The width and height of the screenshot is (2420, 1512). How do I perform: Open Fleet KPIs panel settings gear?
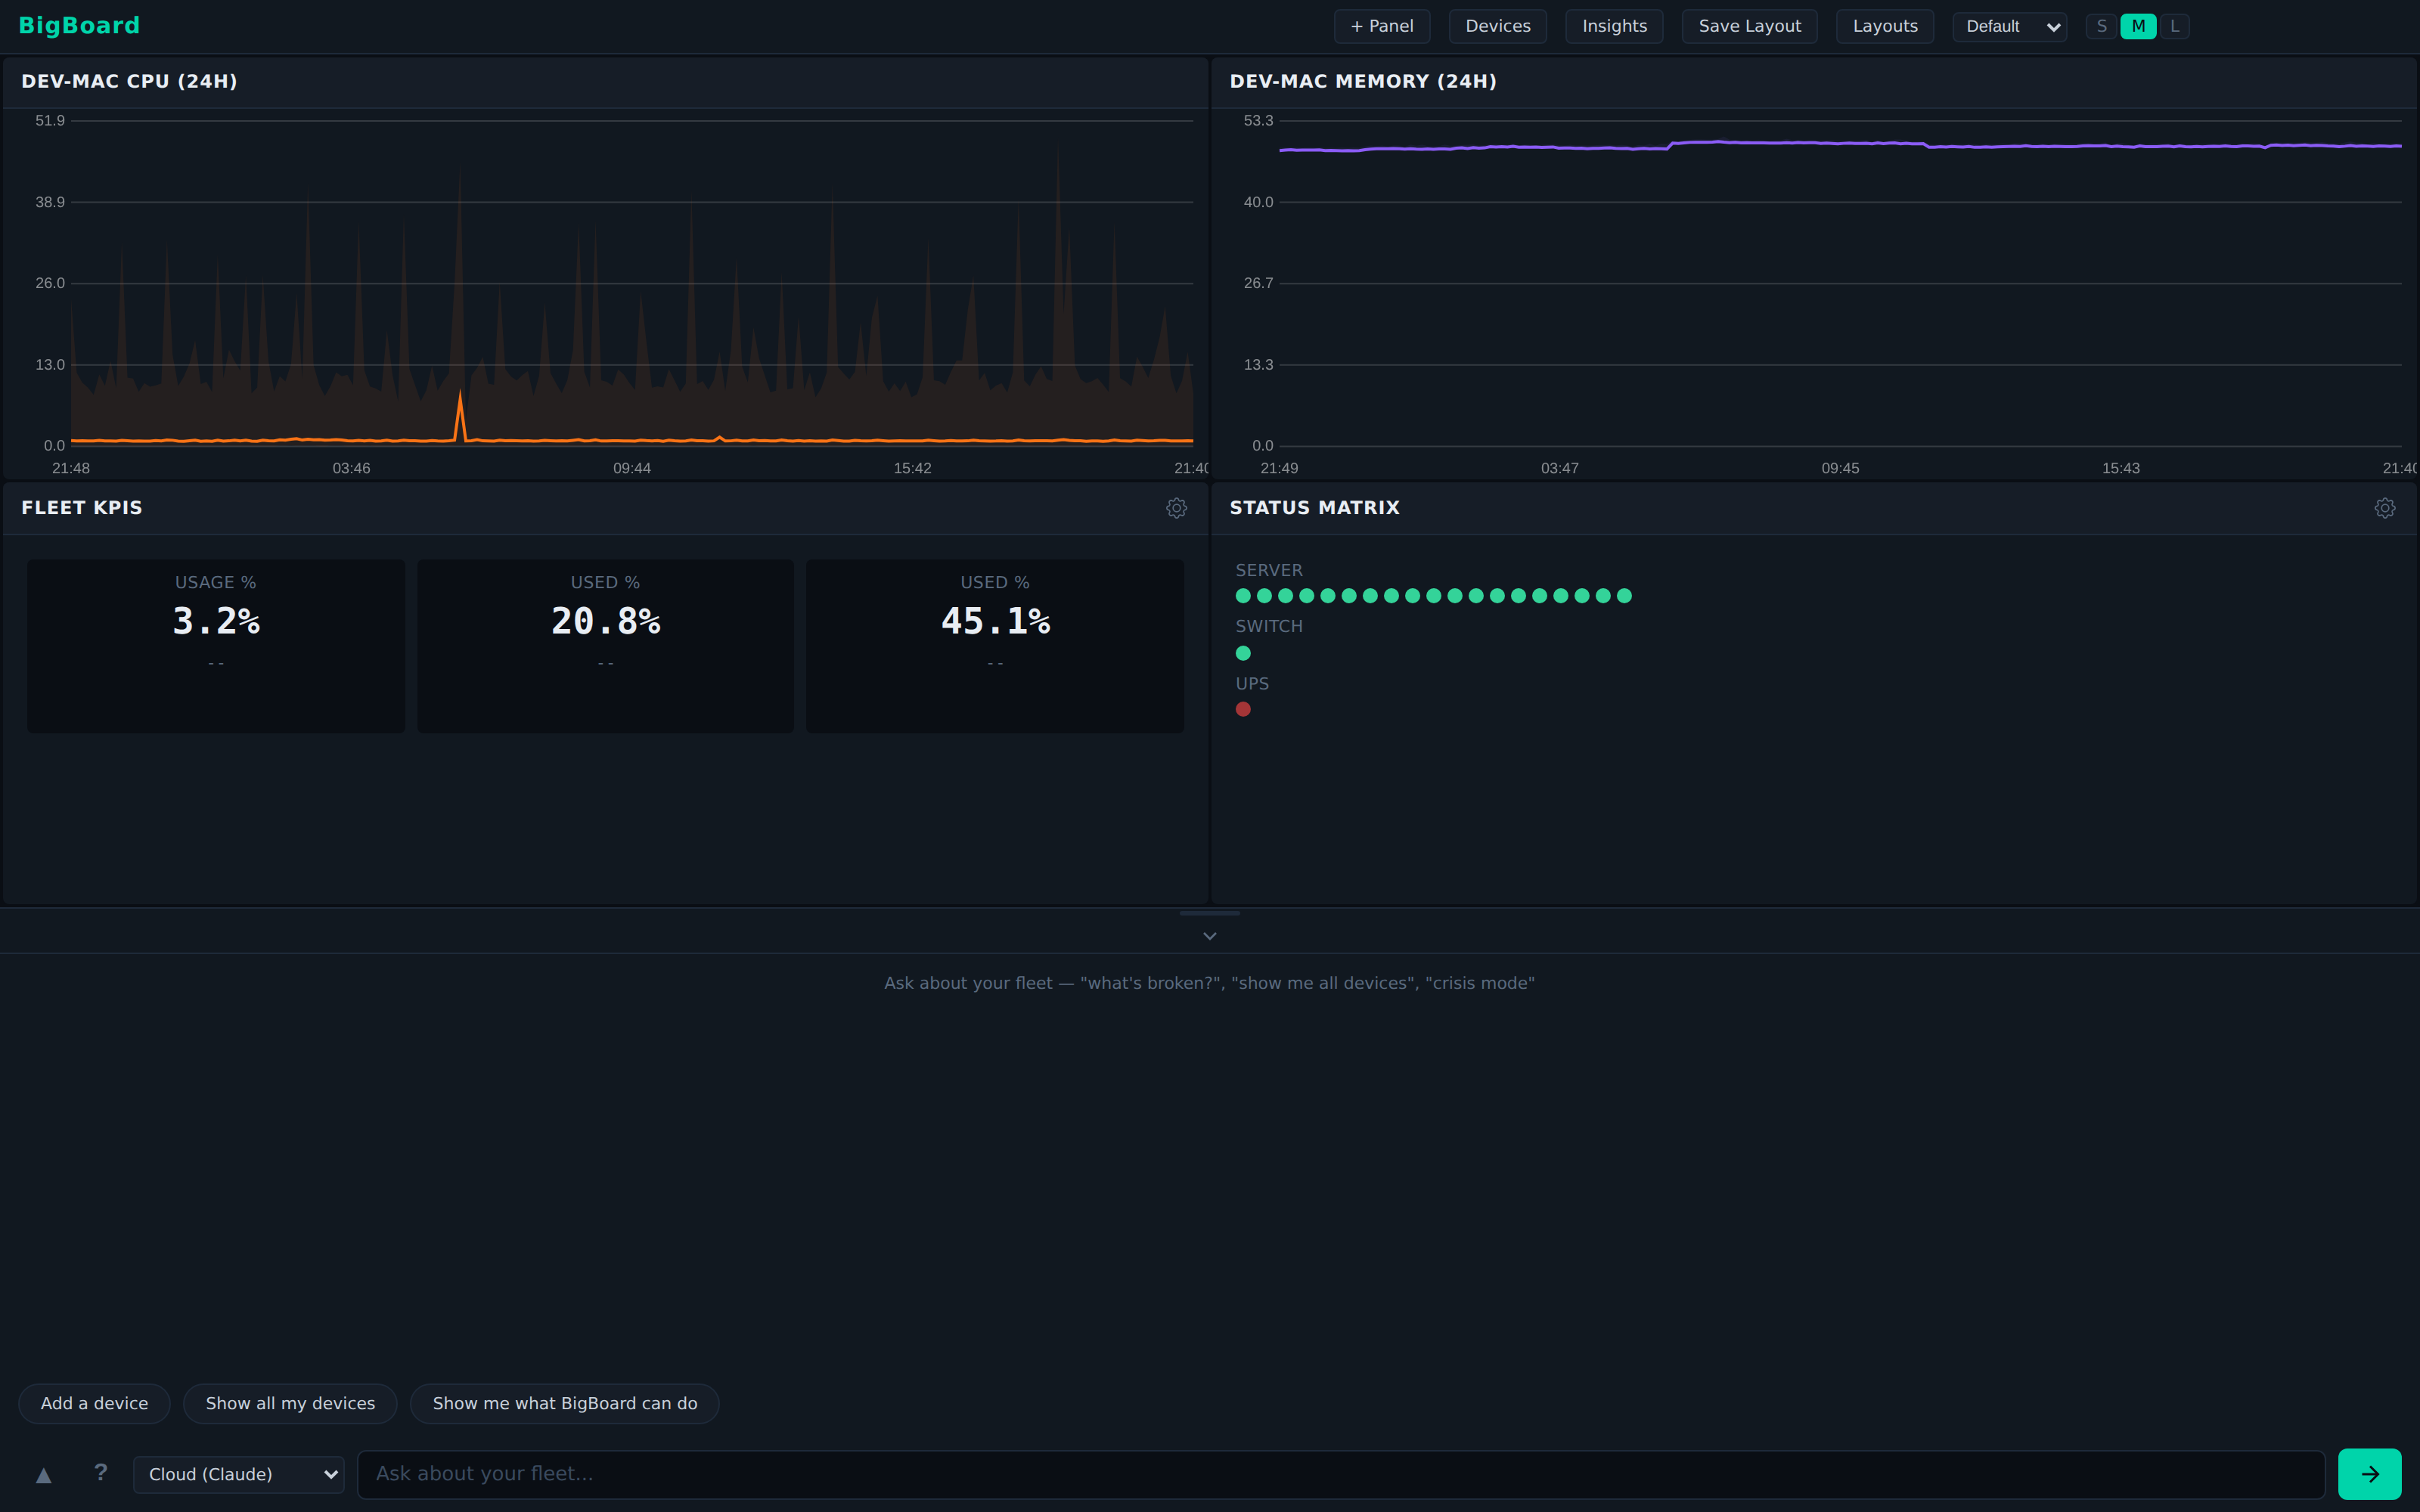click(x=1176, y=508)
